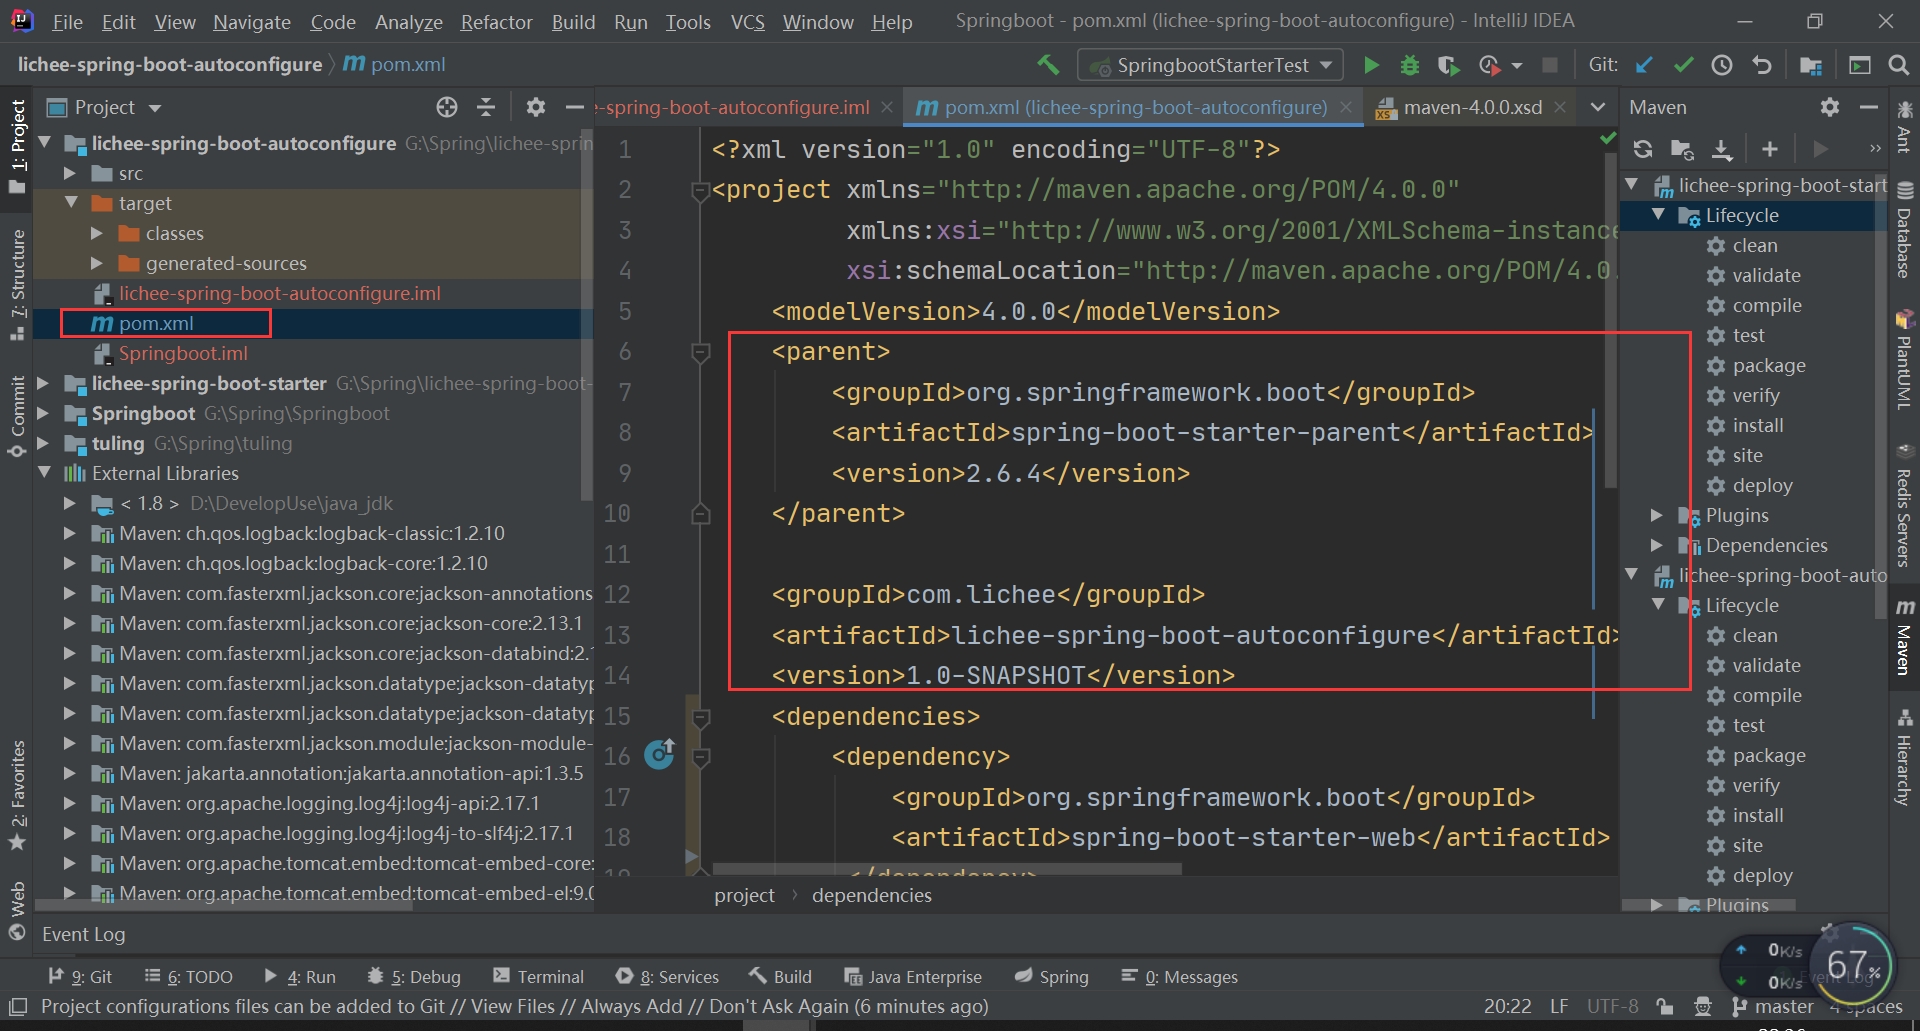Open the PlantUML side panel
The image size is (1920, 1031).
1904,360
